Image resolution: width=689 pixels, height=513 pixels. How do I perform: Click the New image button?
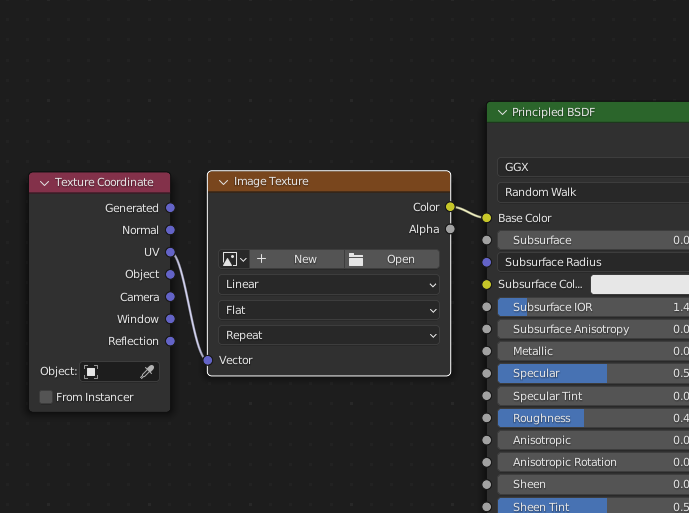click(297, 259)
